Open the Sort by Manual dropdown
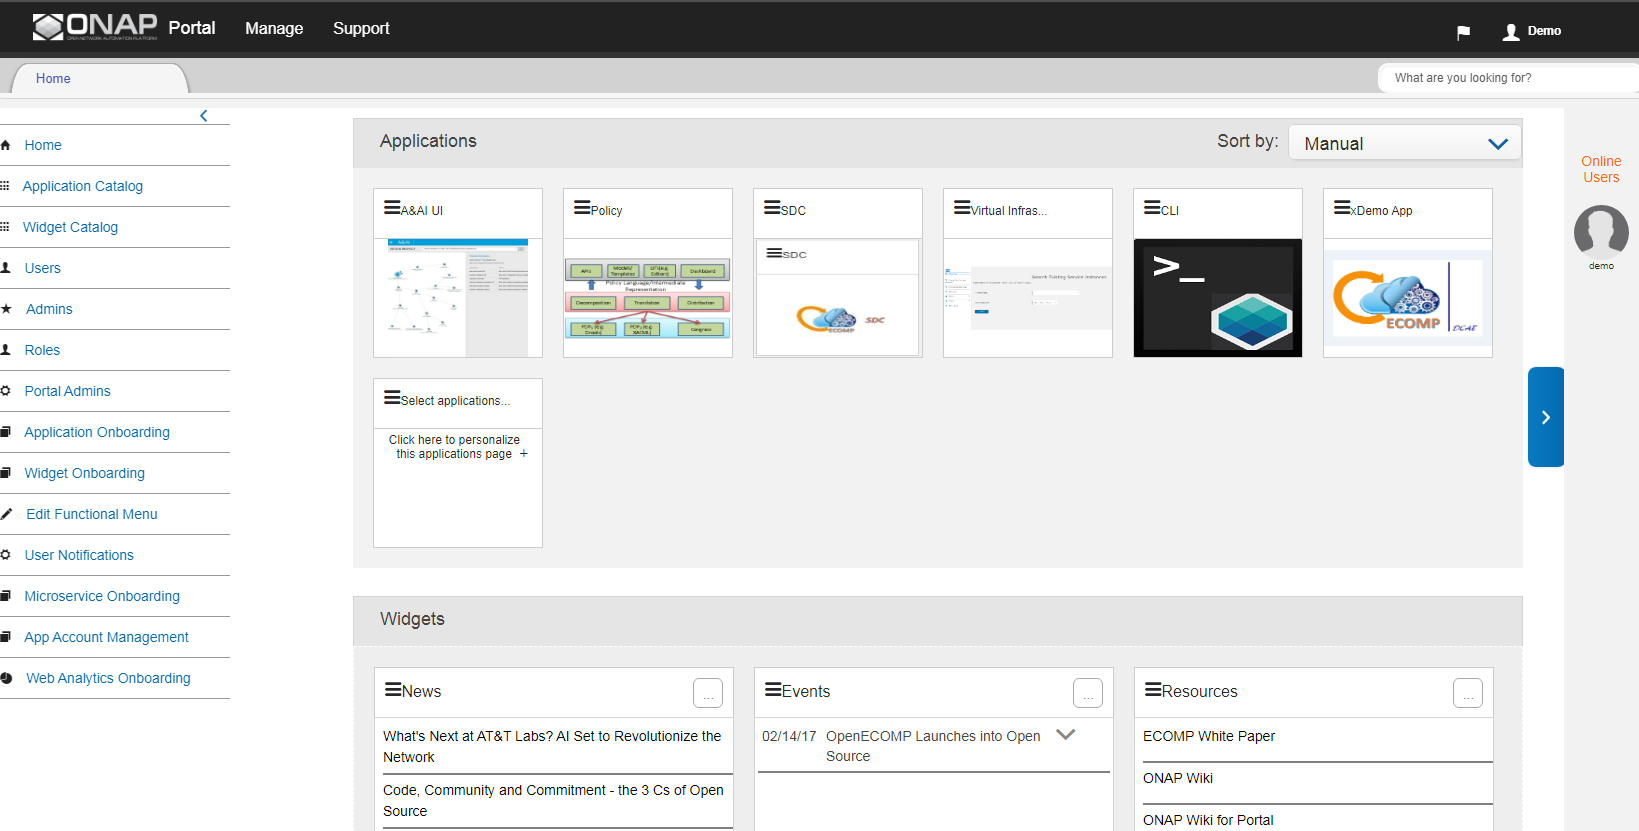This screenshot has width=1639, height=831. click(1405, 143)
